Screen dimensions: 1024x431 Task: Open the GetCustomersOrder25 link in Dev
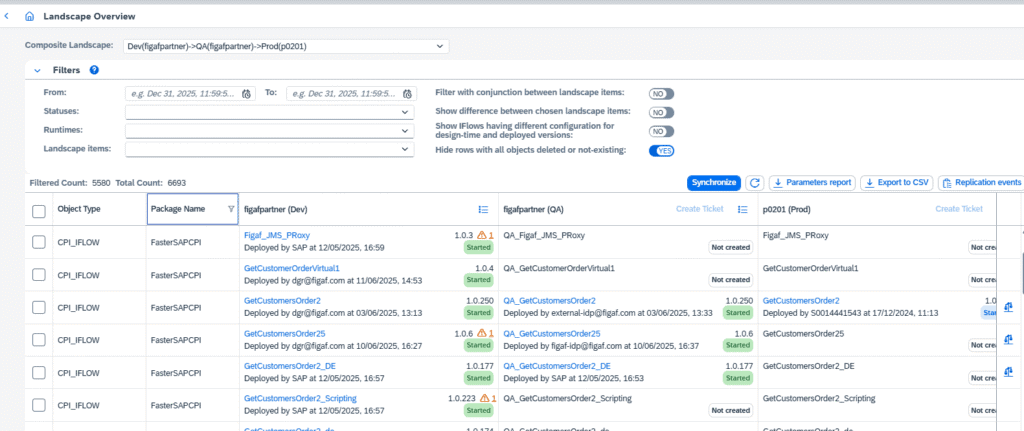click(x=285, y=333)
